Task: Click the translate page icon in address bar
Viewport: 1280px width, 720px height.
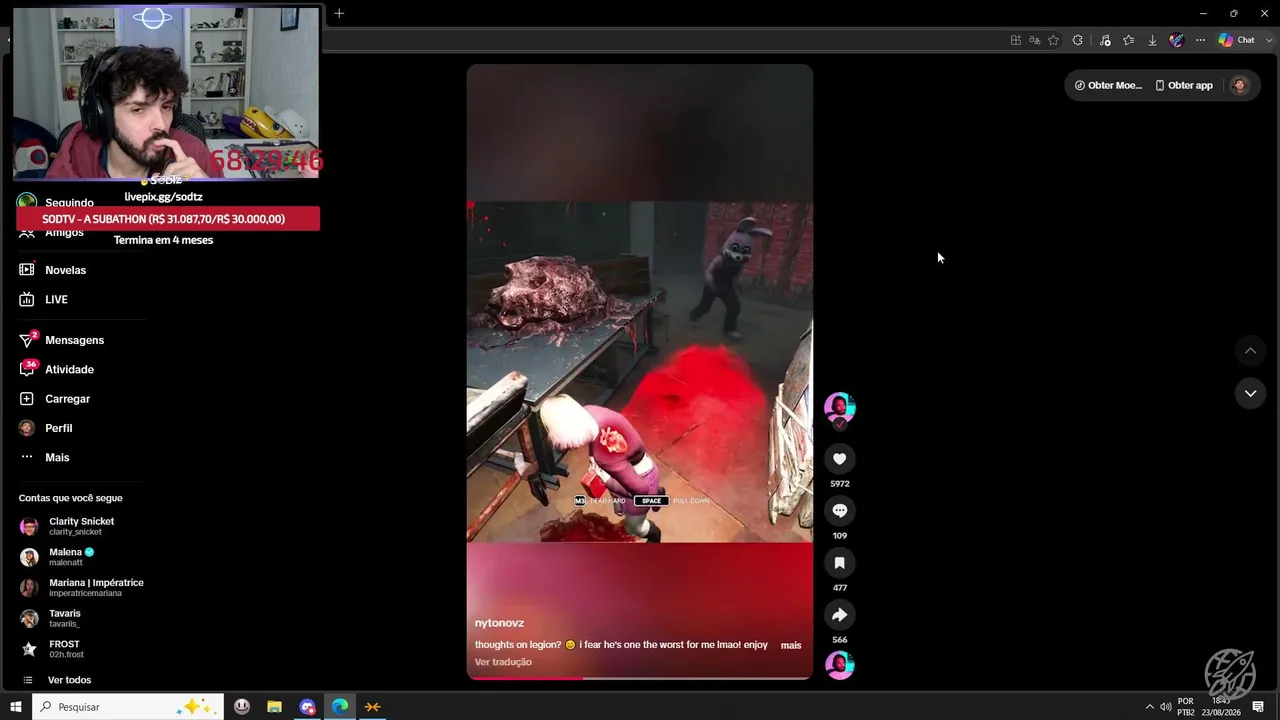Action: tap(1035, 40)
